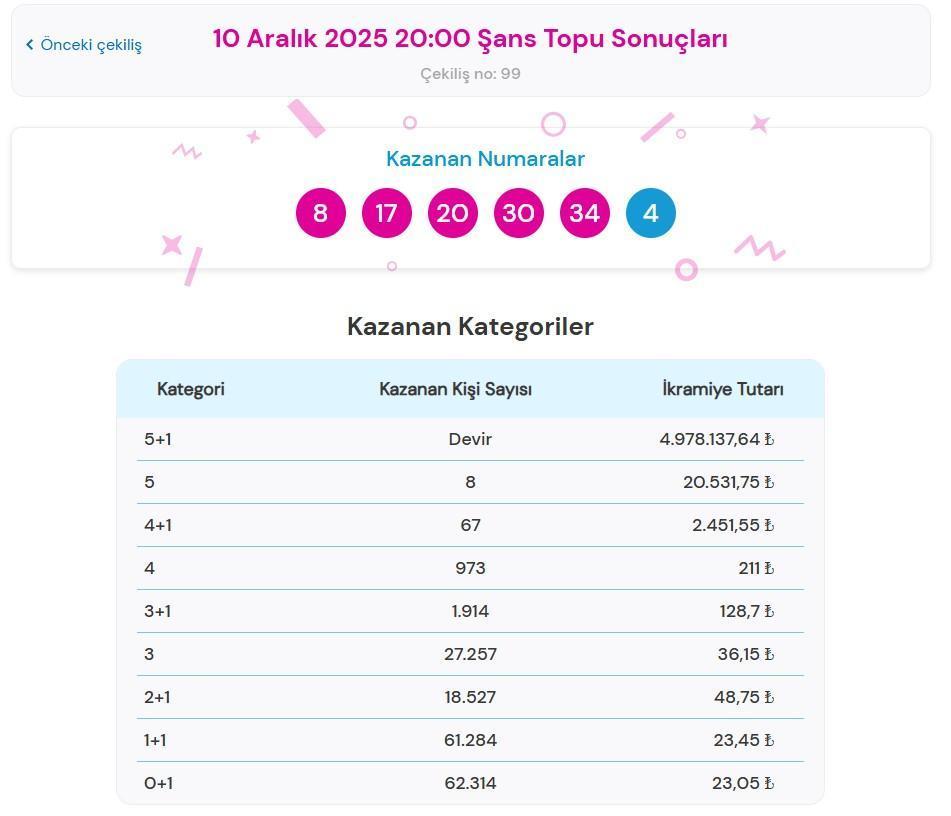Select the pink ball numbered 8

(320, 212)
